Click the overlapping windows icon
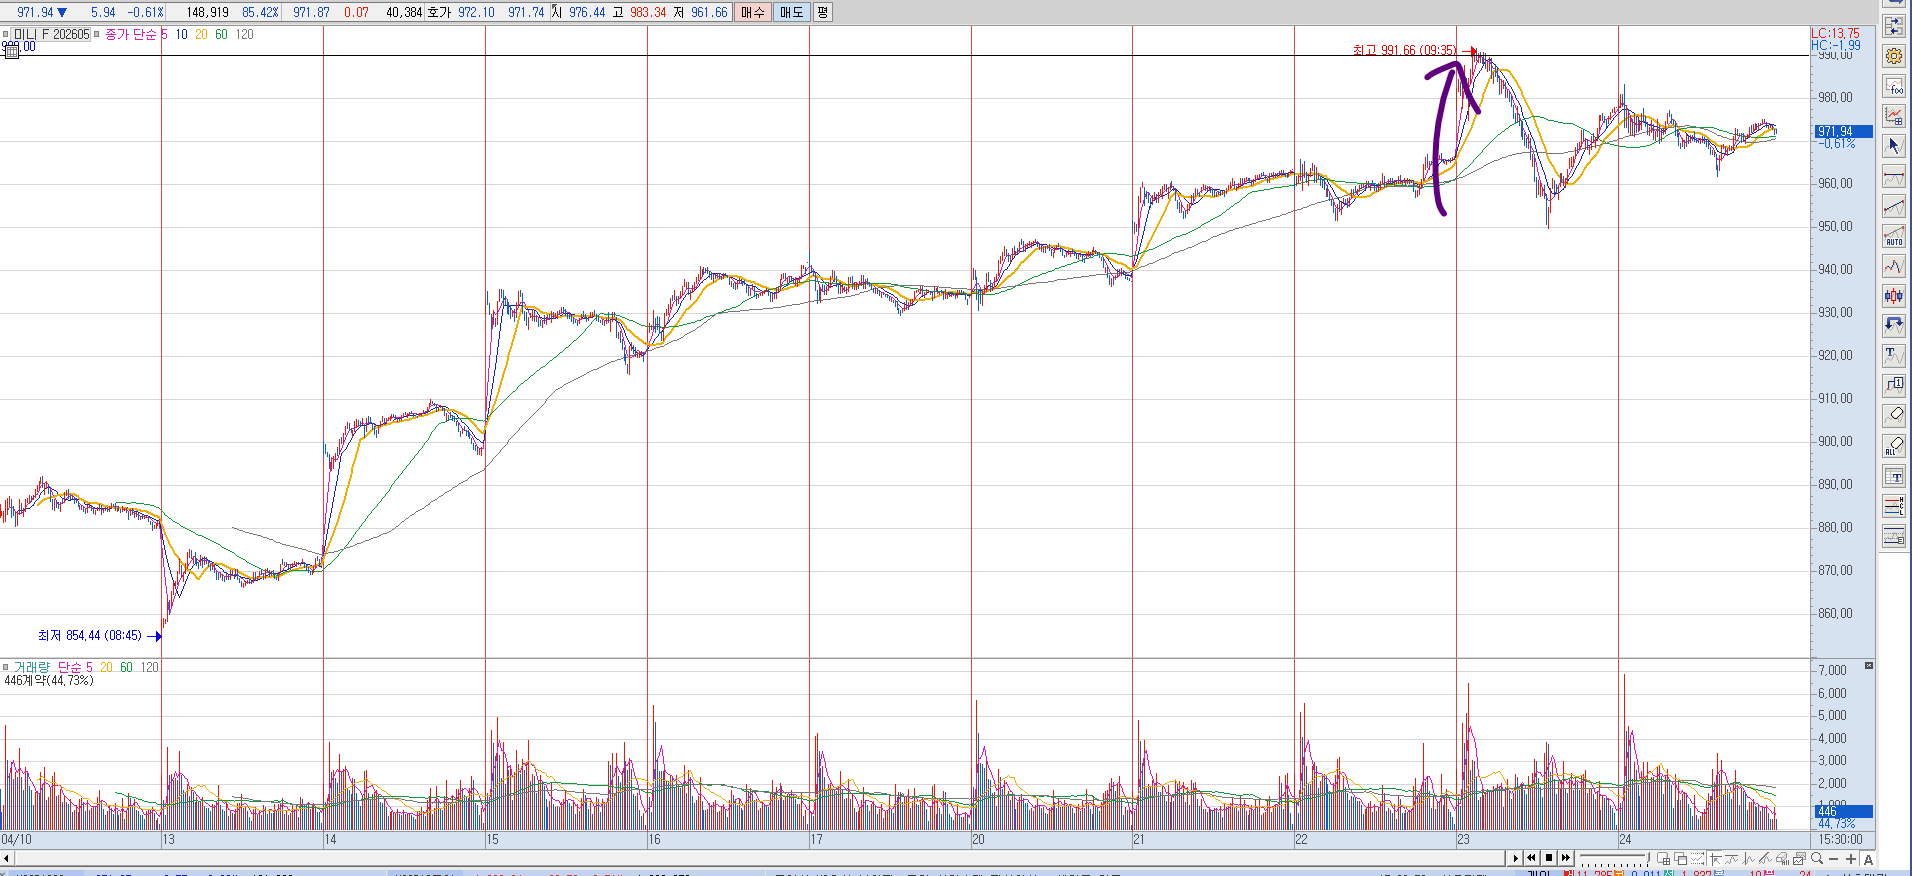 point(1680,858)
